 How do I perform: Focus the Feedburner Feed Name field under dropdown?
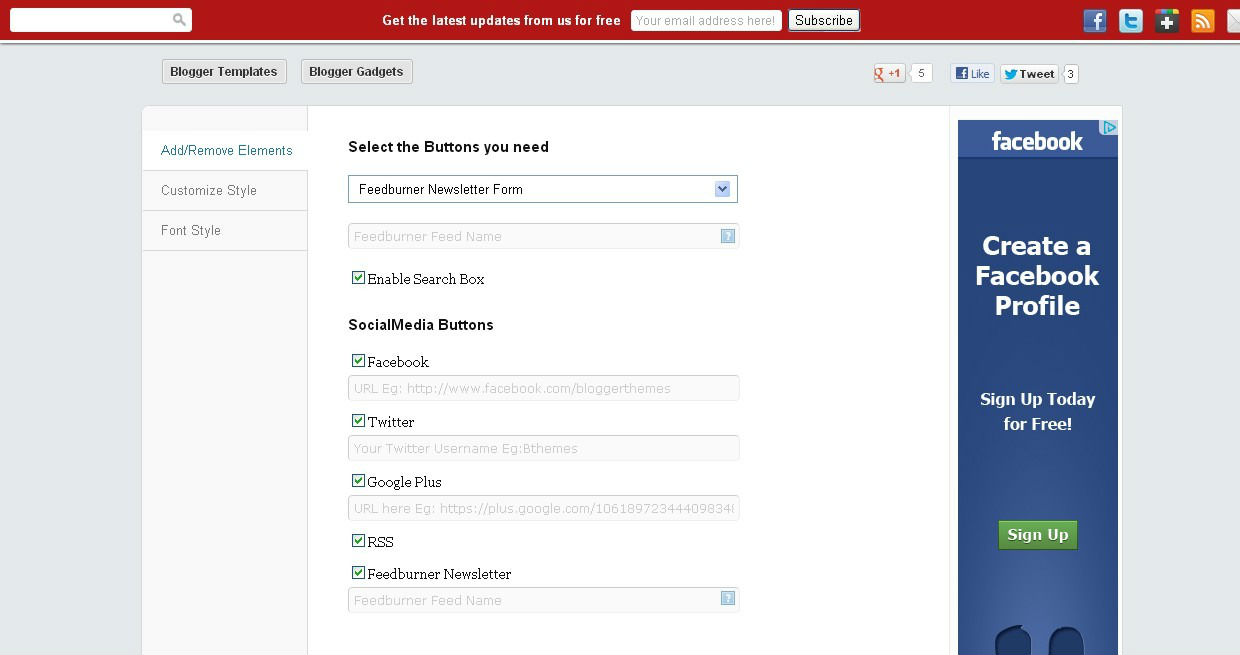(543, 236)
